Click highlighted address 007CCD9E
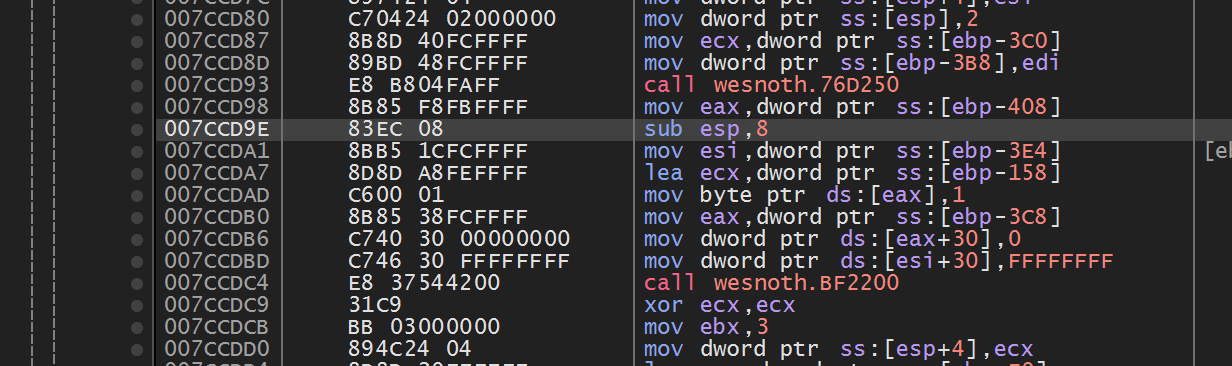 [217, 129]
